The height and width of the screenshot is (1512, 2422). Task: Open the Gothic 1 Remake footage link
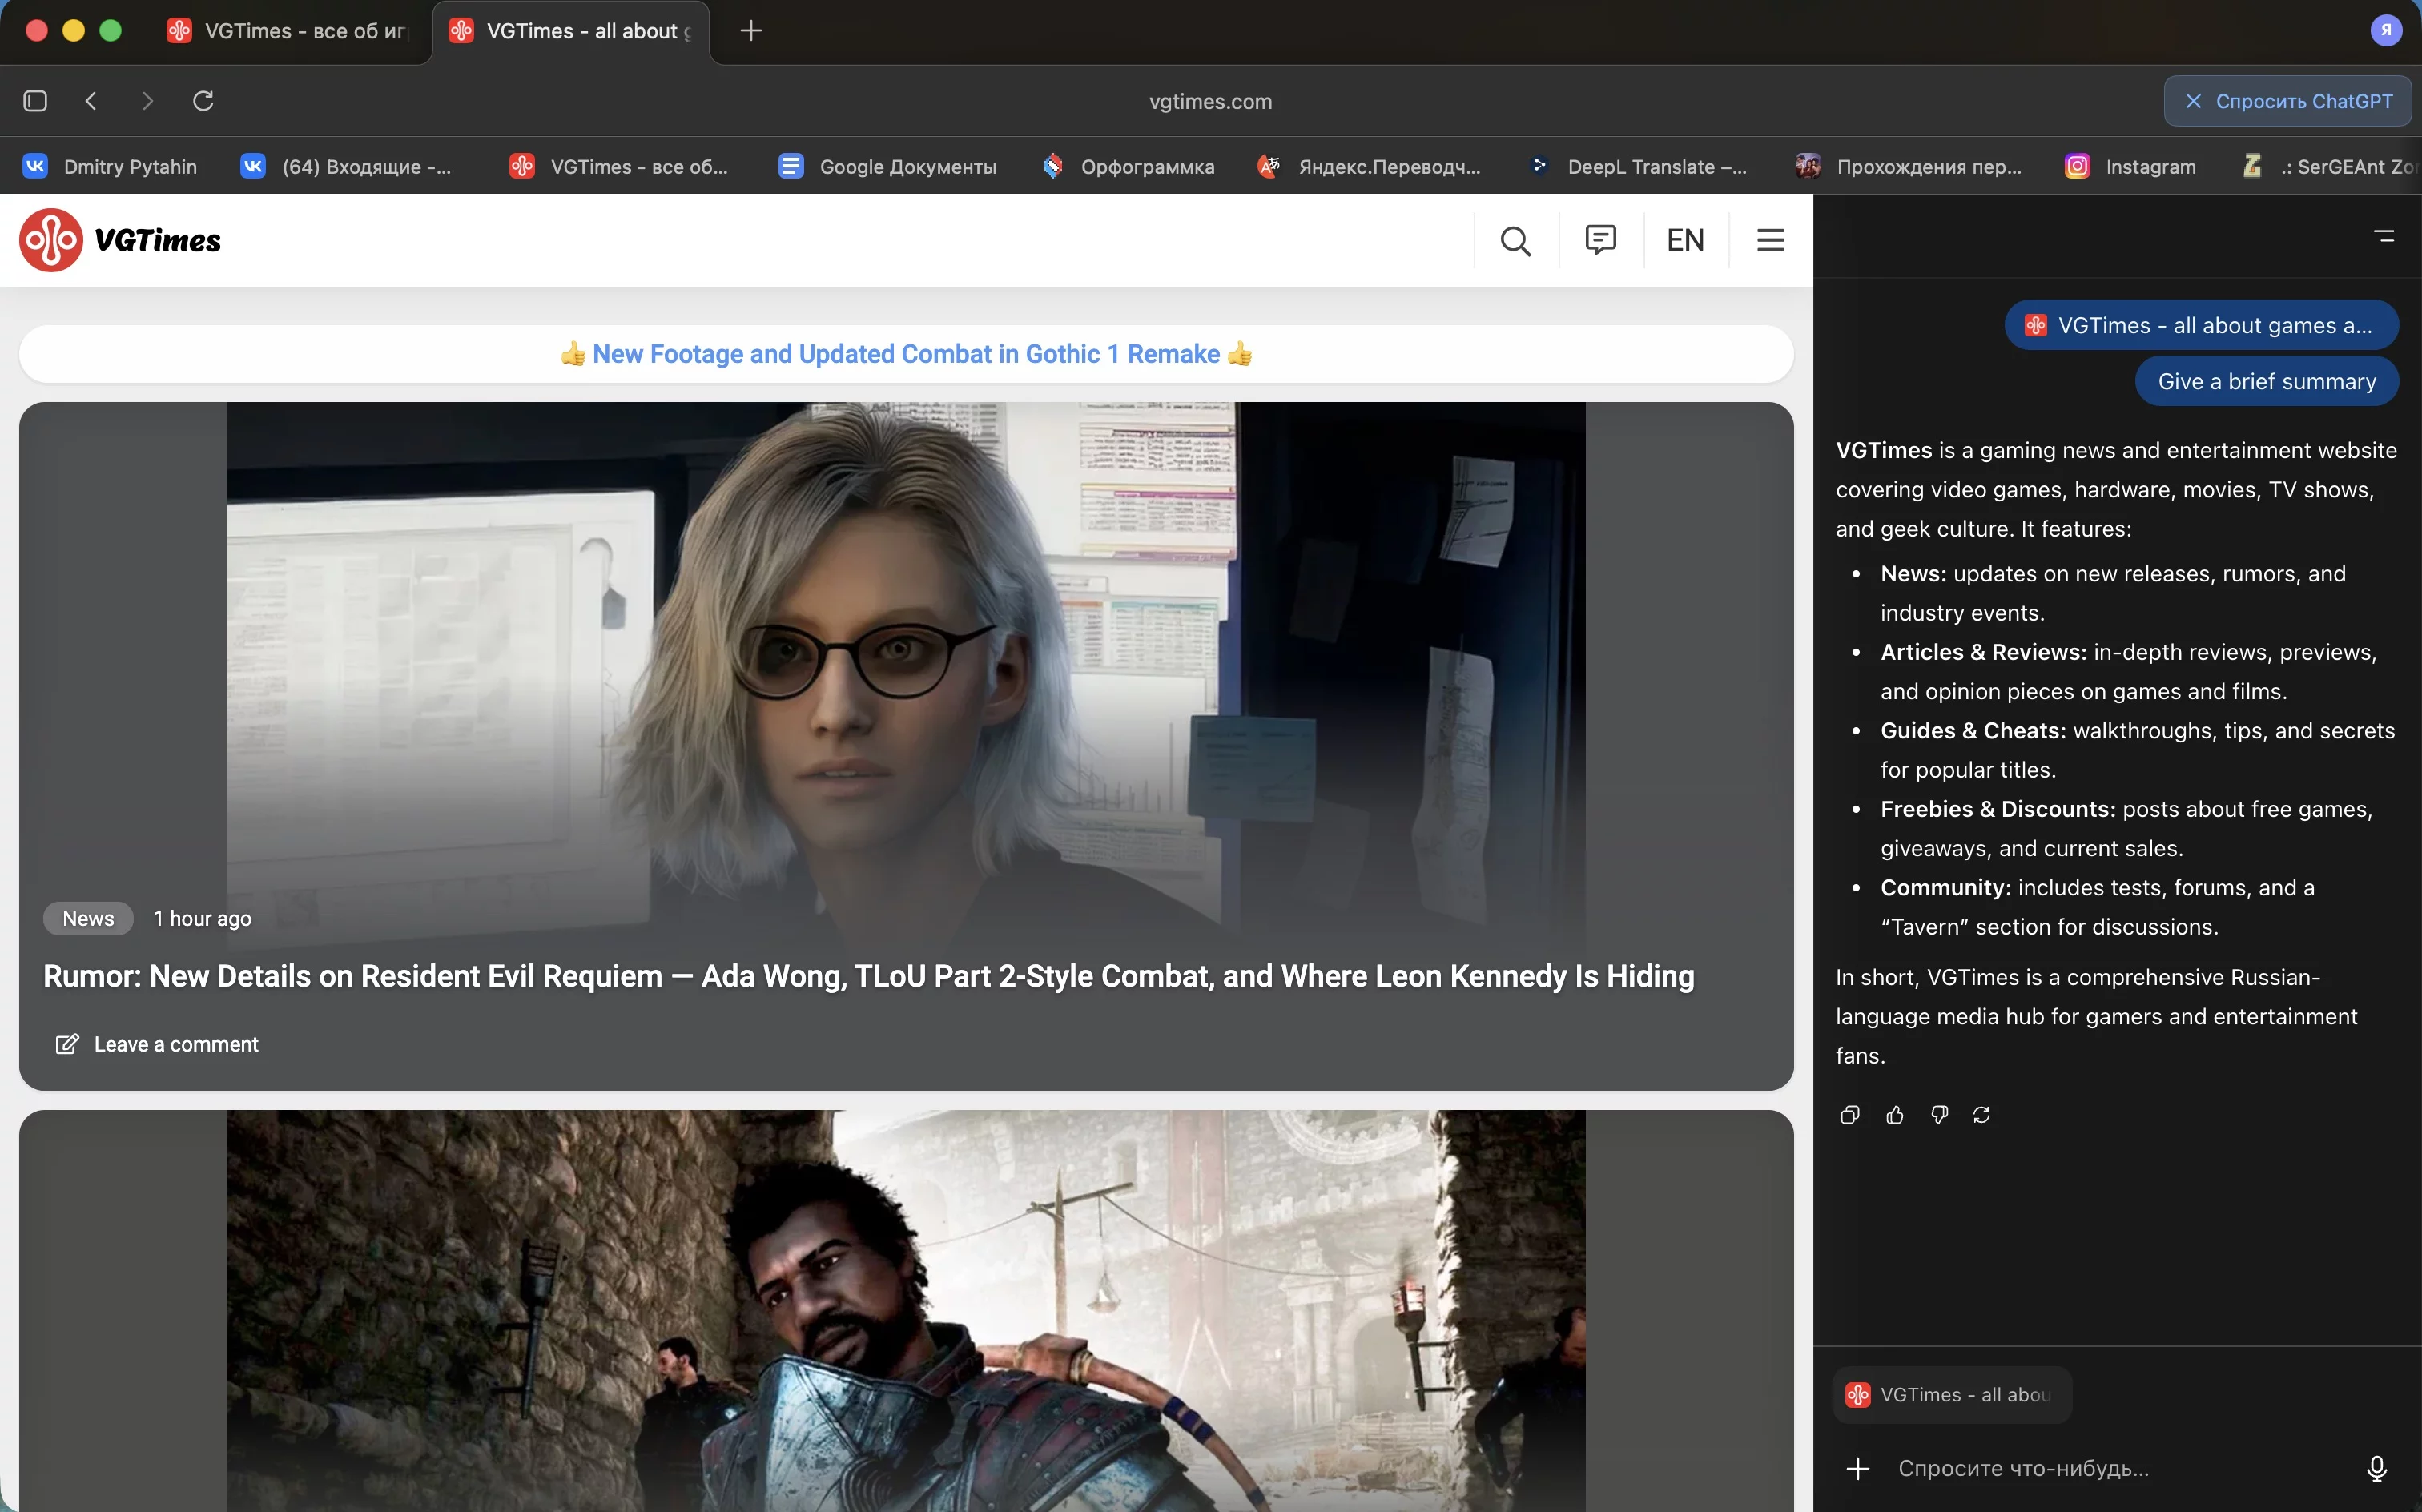click(x=905, y=354)
